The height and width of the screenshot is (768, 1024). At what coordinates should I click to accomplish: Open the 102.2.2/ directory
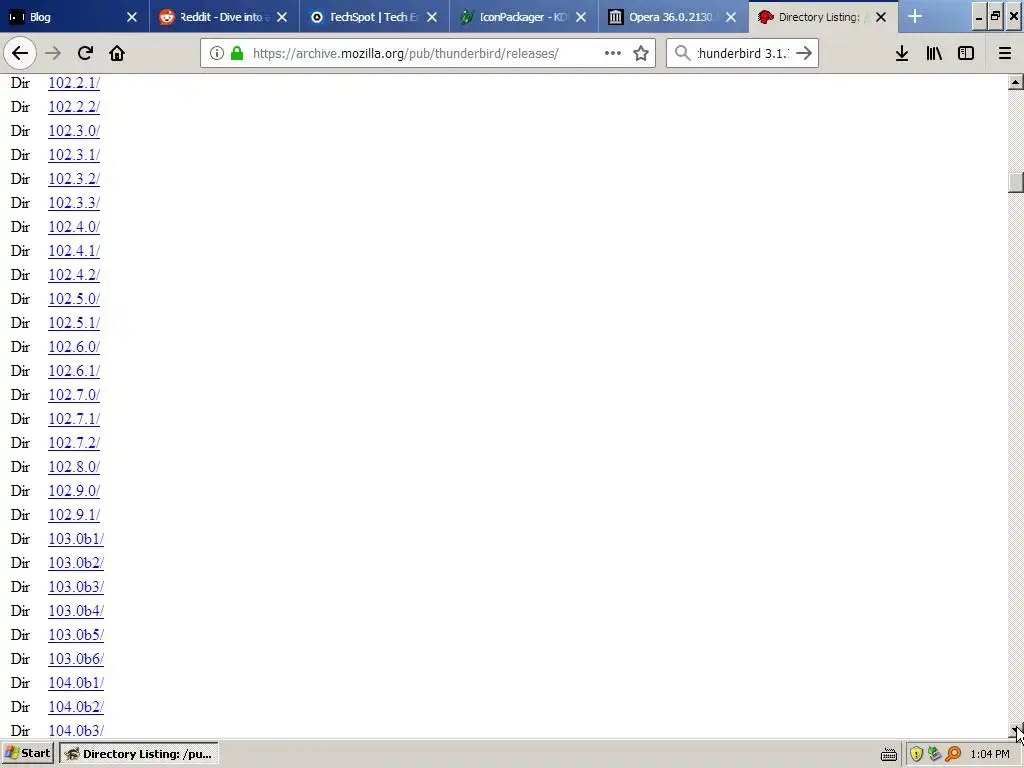pyautogui.click(x=74, y=107)
